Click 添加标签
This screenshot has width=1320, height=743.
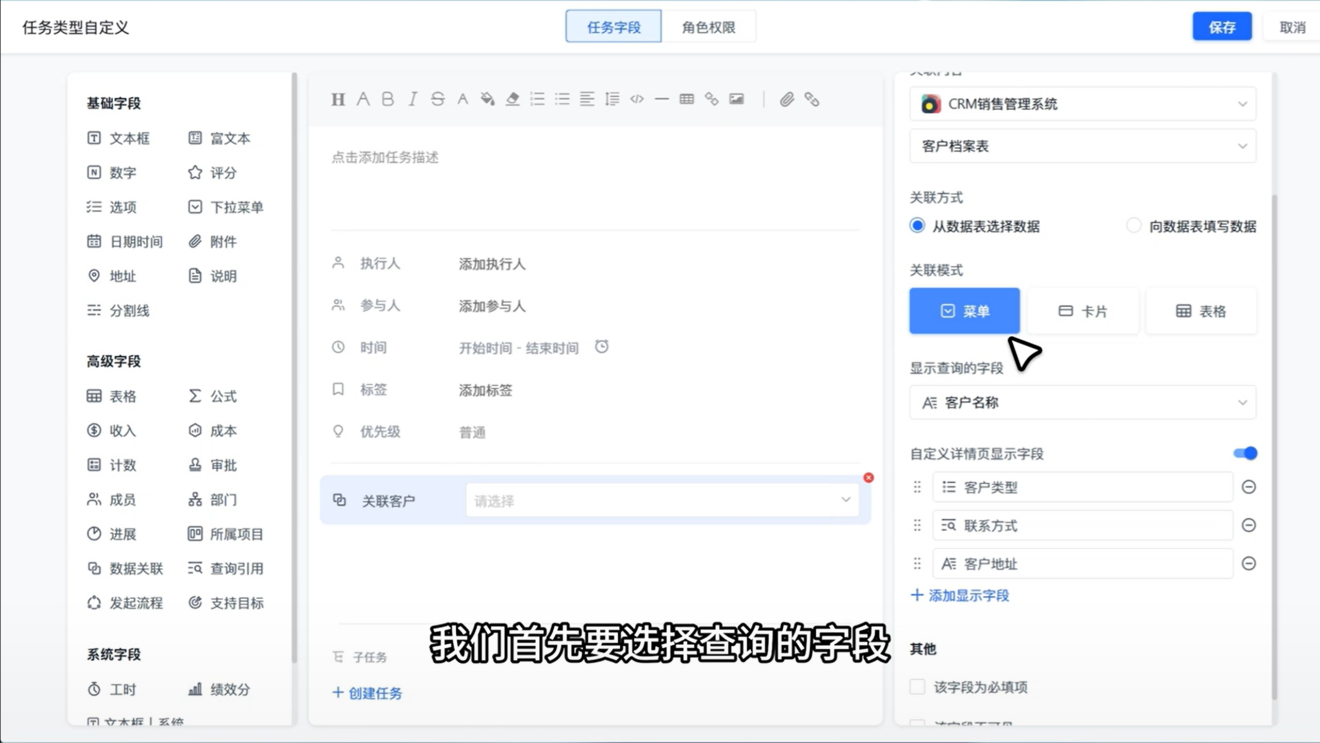pyautogui.click(x=485, y=390)
